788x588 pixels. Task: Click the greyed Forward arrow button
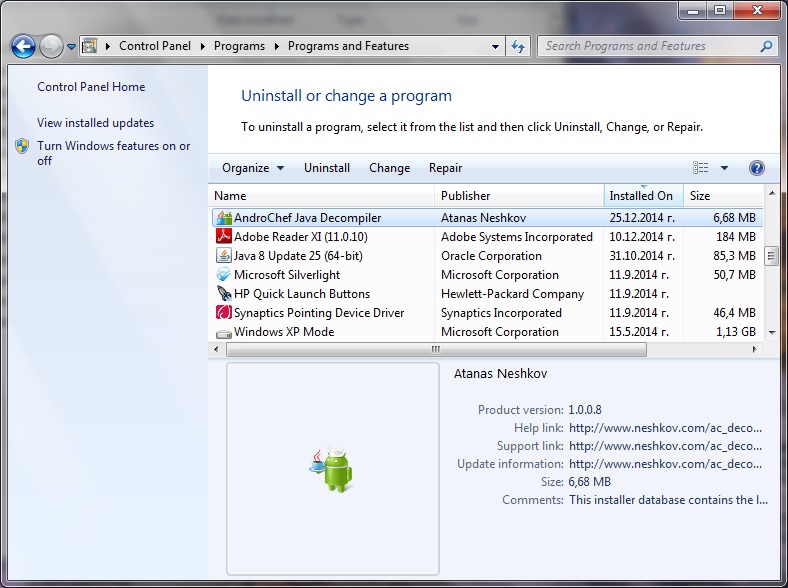click(51, 47)
